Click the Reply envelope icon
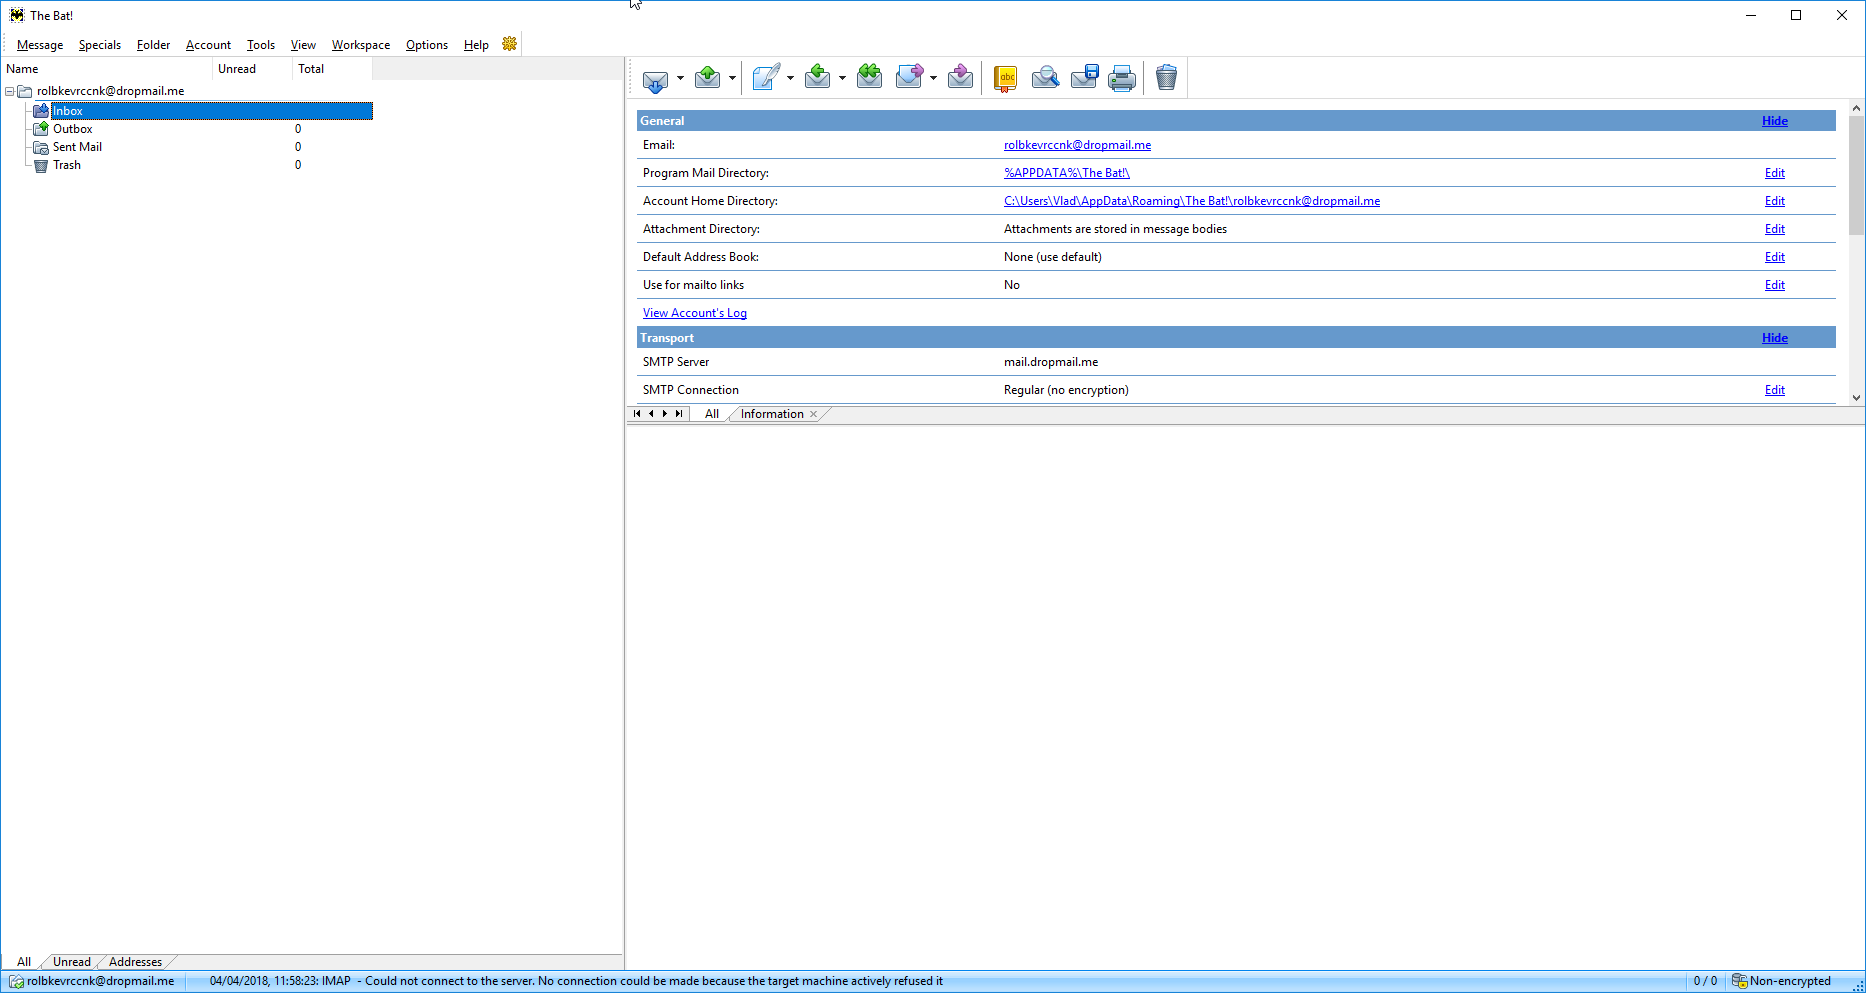 [818, 78]
